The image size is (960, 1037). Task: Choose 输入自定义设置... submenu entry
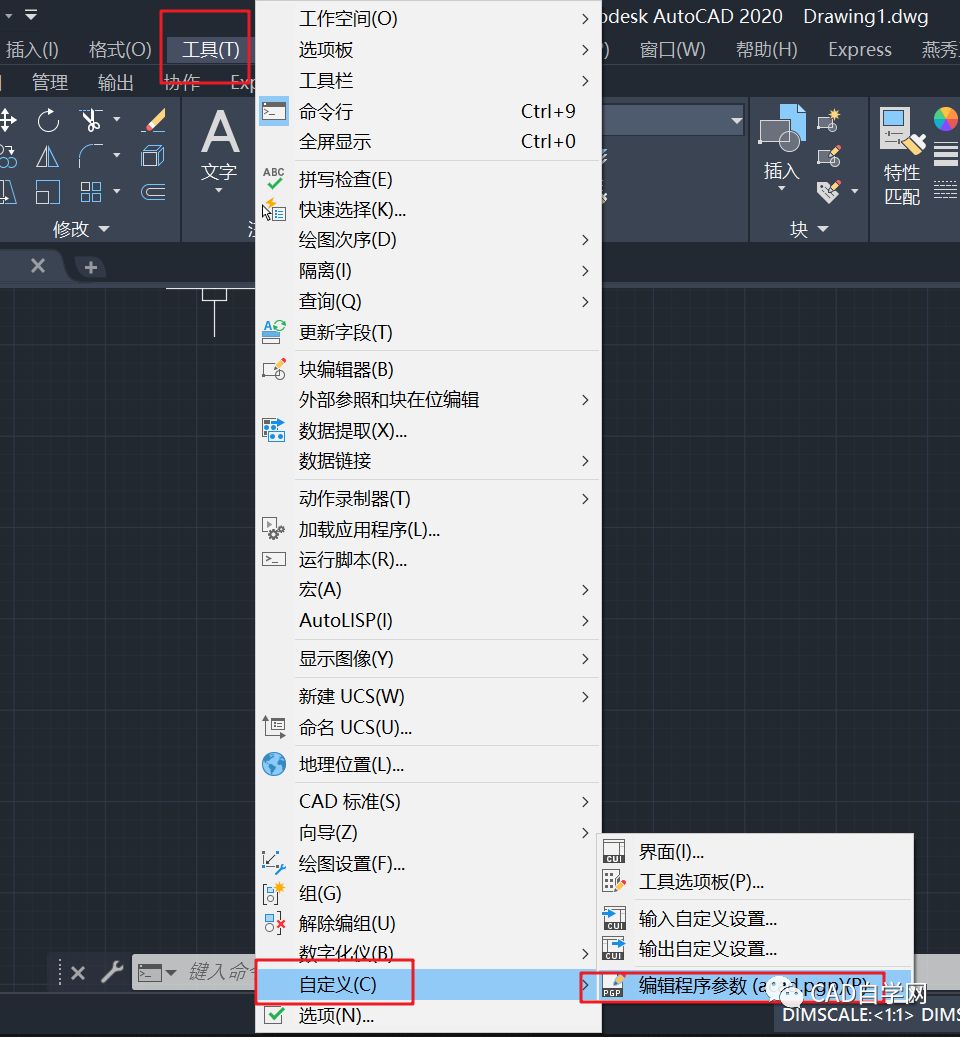click(x=756, y=919)
